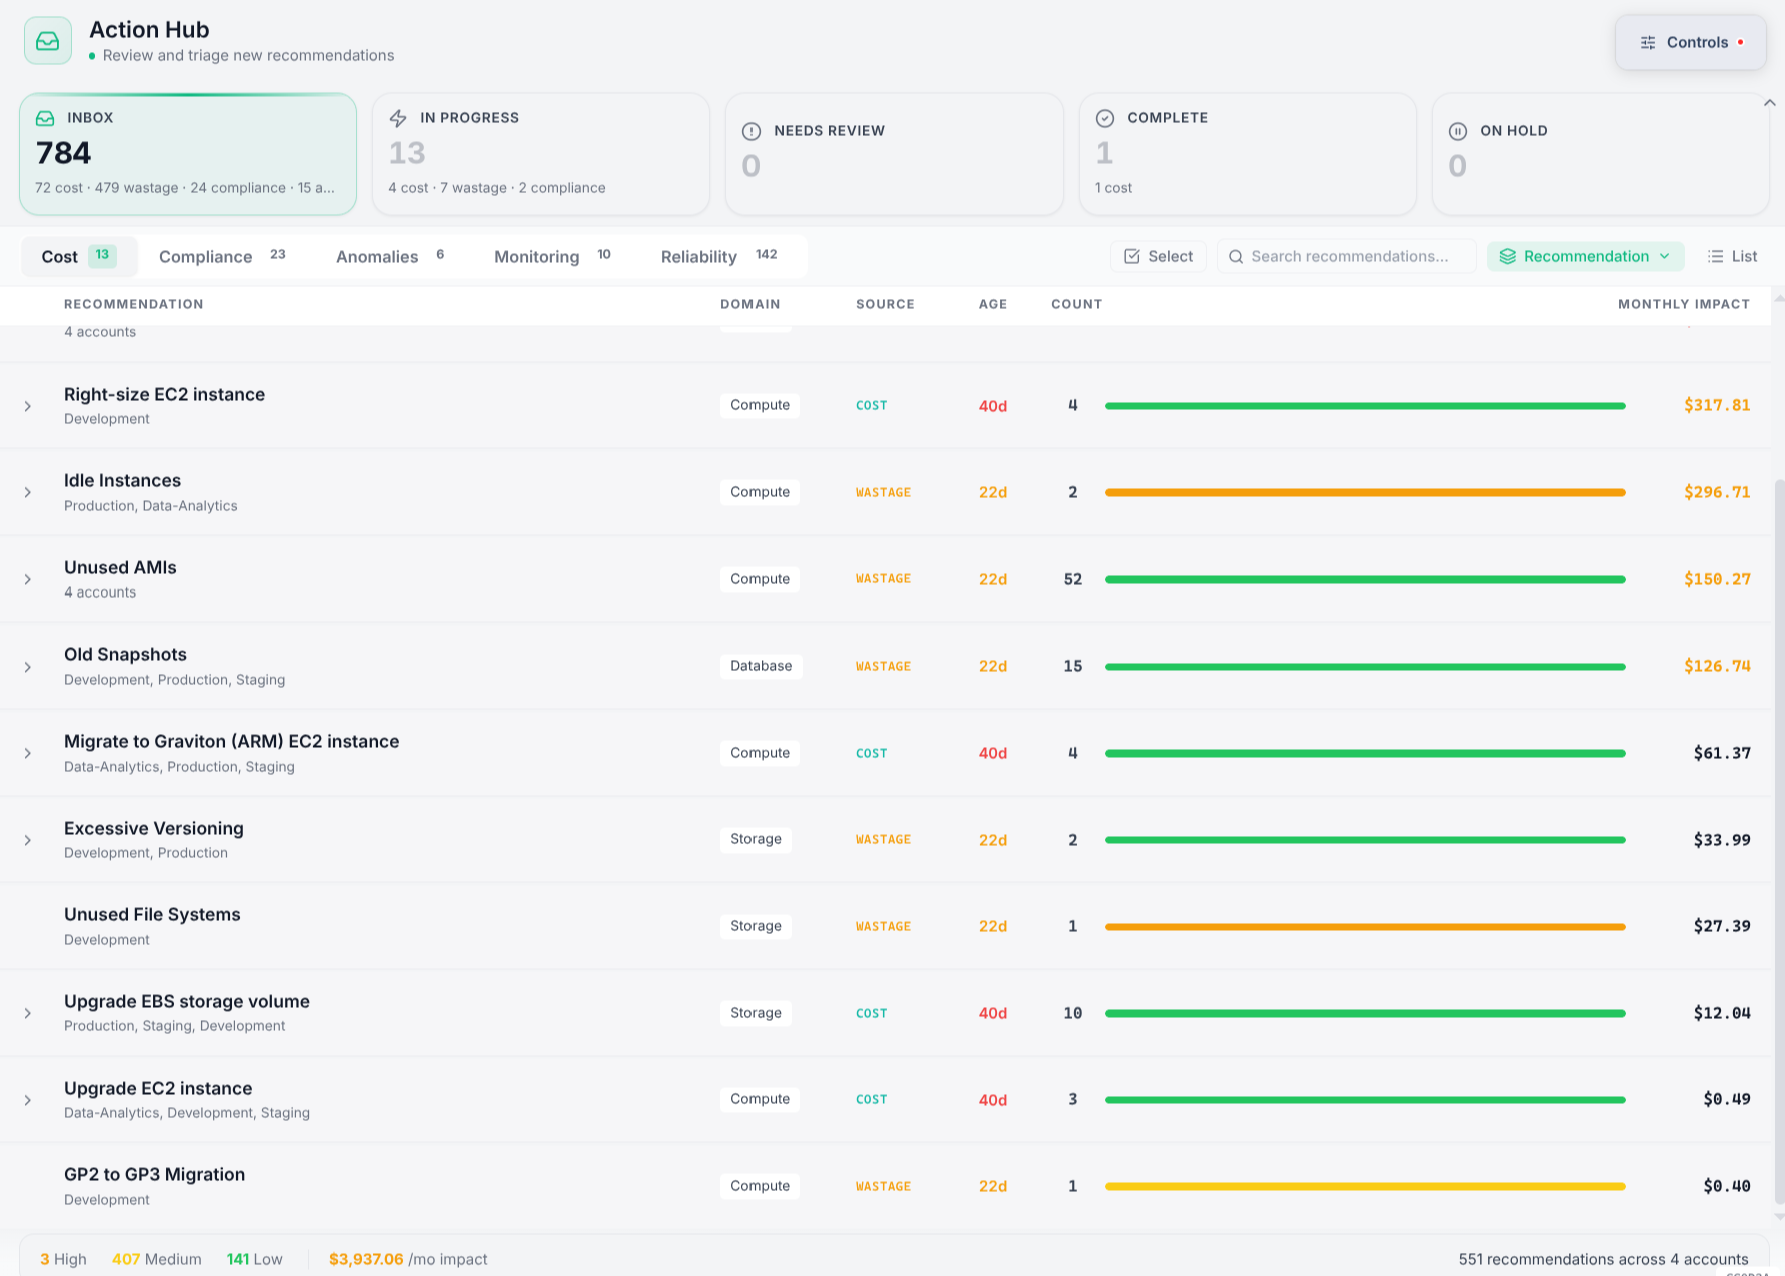
Task: Switch to the Anomalies tab
Action: coord(390,256)
